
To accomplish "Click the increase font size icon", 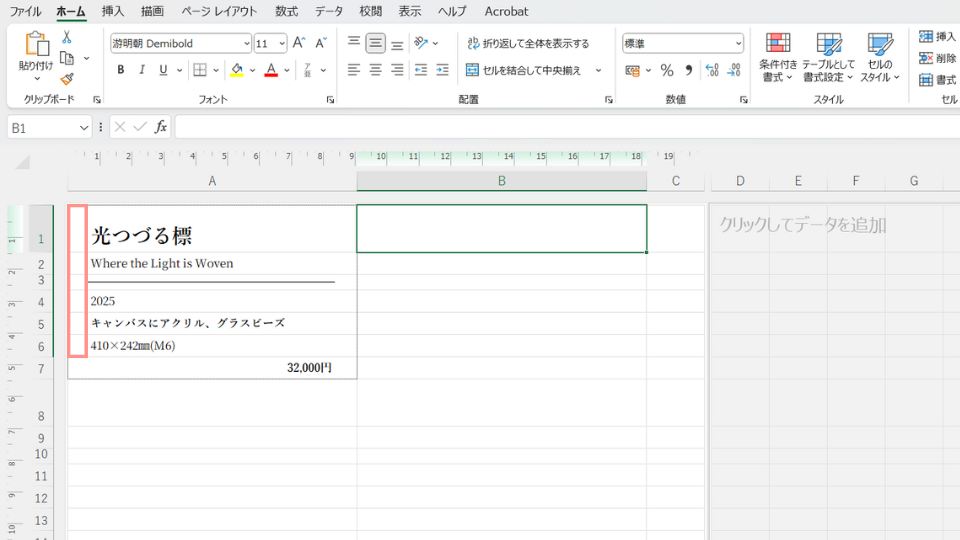I will 299,44.
